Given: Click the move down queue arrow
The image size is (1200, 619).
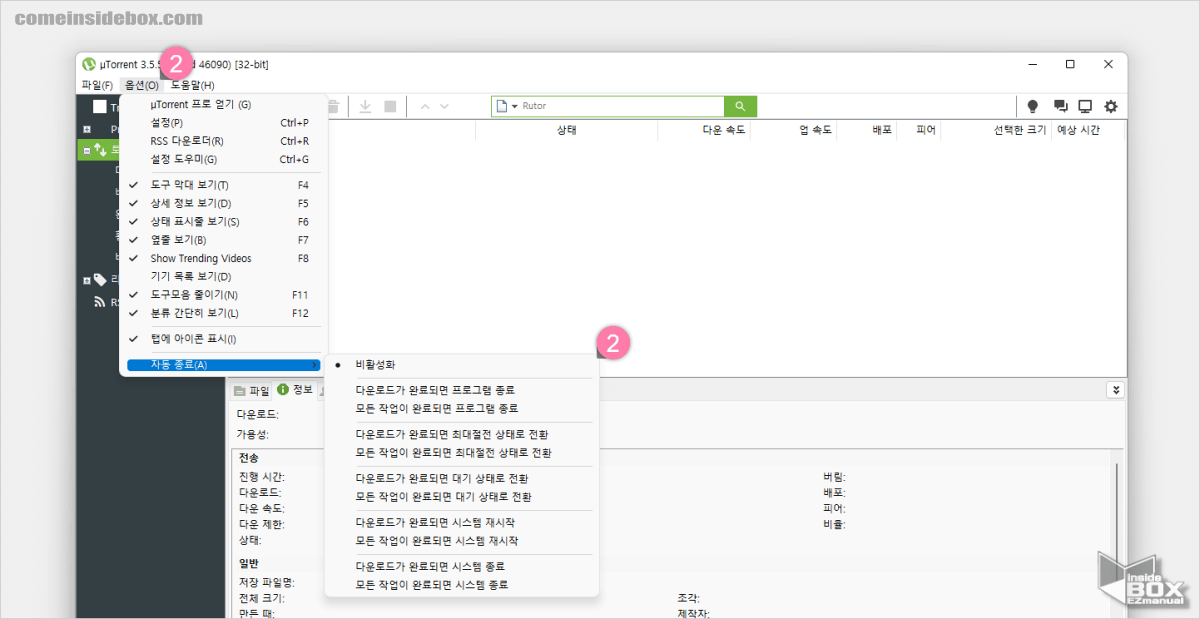Looking at the screenshot, I should click(x=444, y=106).
